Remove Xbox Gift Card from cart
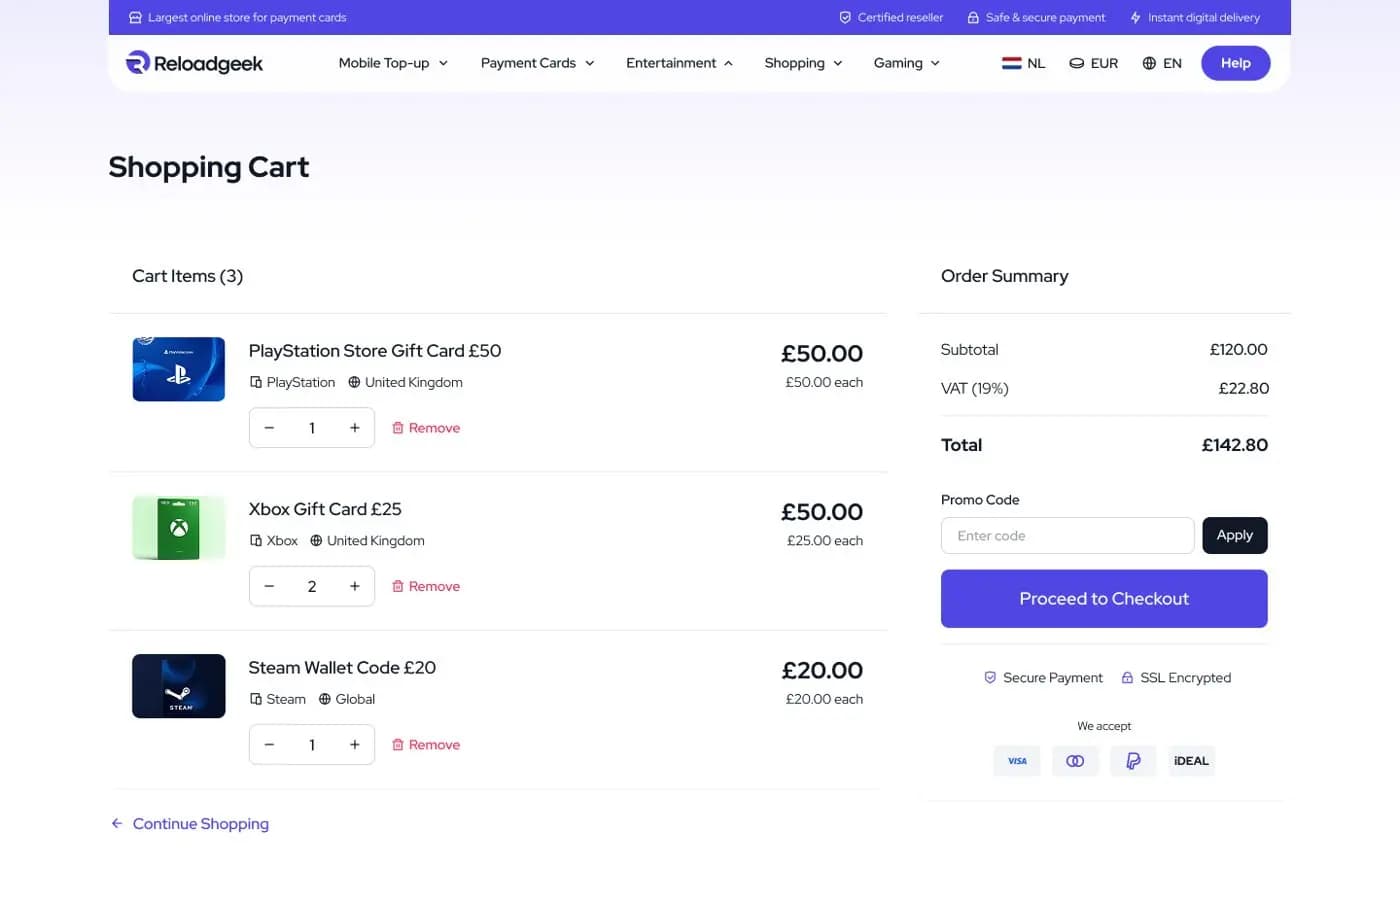The image size is (1400, 901). click(426, 586)
